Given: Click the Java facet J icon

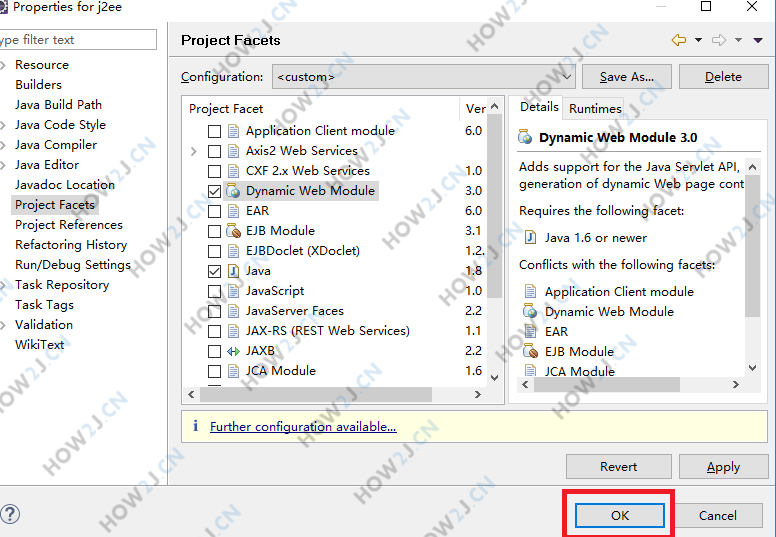Looking at the screenshot, I should (233, 271).
